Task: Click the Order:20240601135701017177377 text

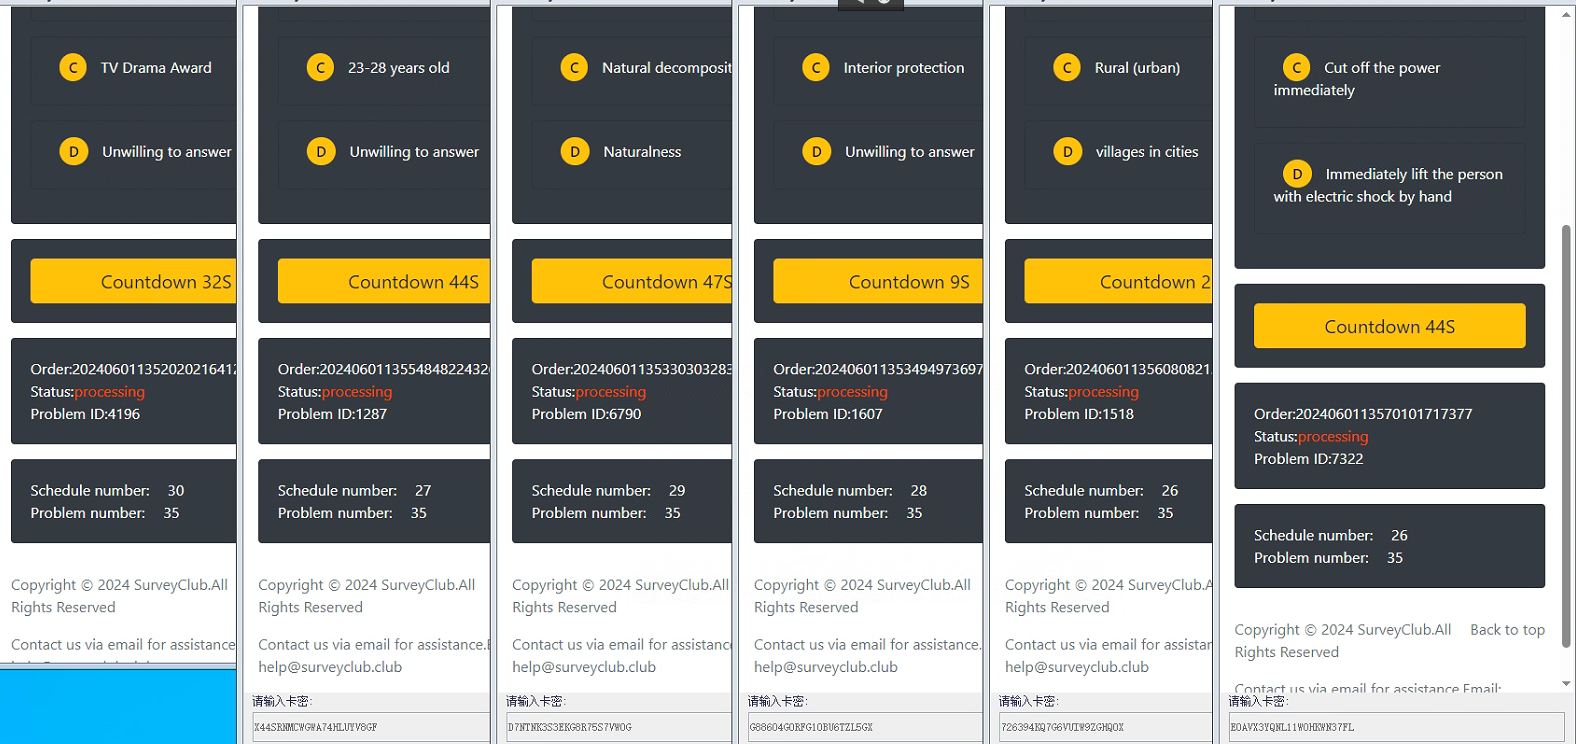Action: (x=1363, y=414)
